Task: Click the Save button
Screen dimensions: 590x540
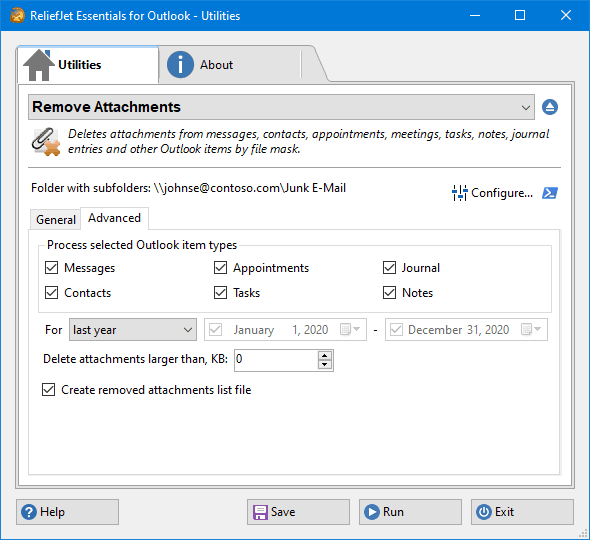Action: (298, 512)
